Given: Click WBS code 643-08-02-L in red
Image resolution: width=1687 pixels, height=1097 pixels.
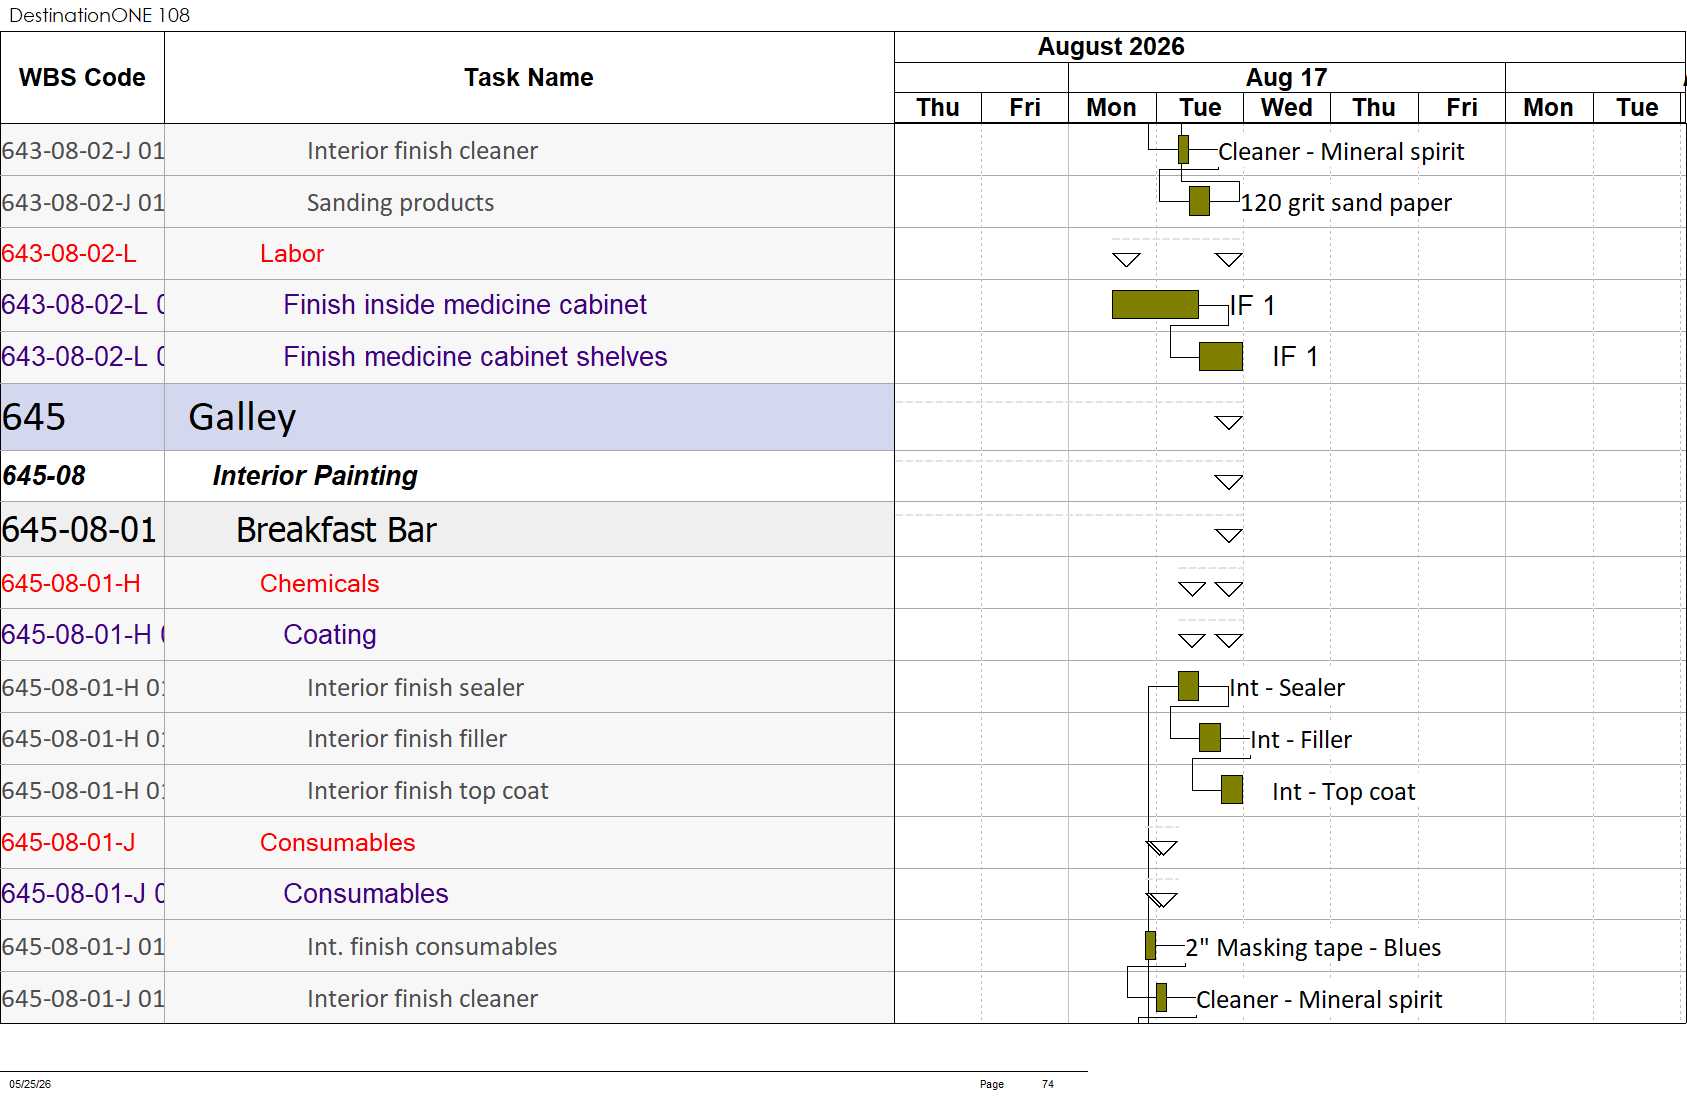Looking at the screenshot, I should 69,254.
